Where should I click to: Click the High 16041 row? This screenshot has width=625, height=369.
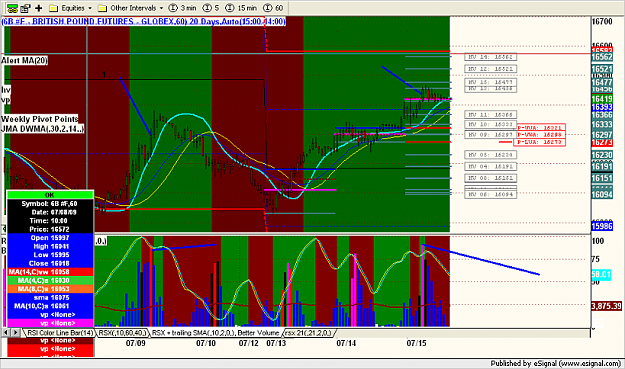(x=50, y=246)
